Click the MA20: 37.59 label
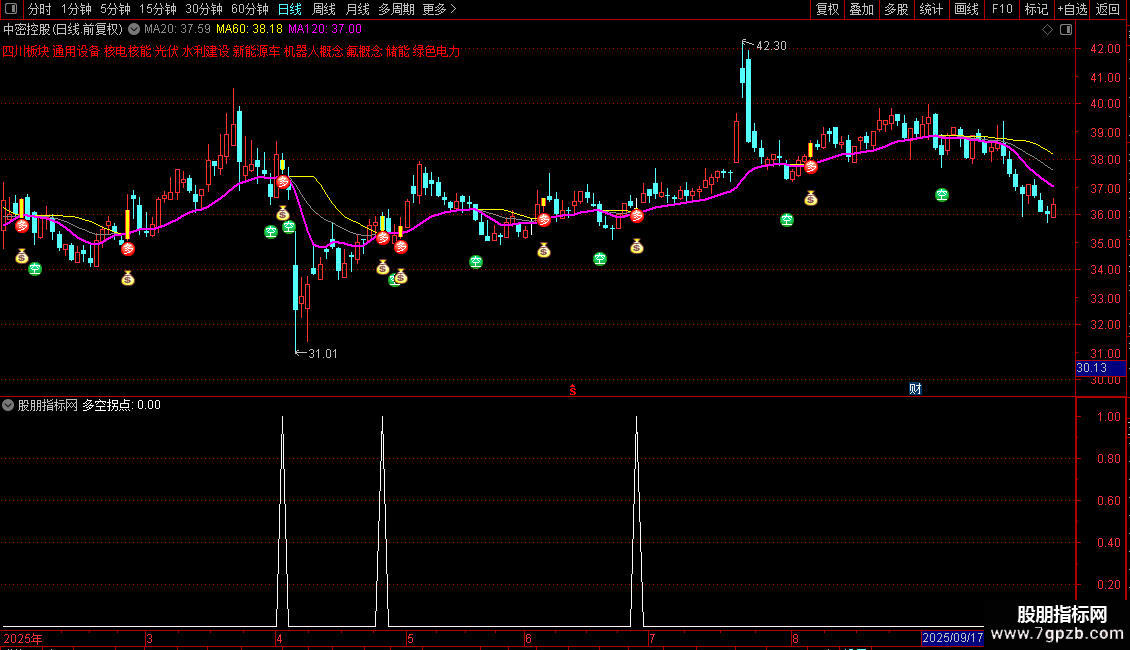The width and height of the screenshot is (1130, 650). [177, 29]
